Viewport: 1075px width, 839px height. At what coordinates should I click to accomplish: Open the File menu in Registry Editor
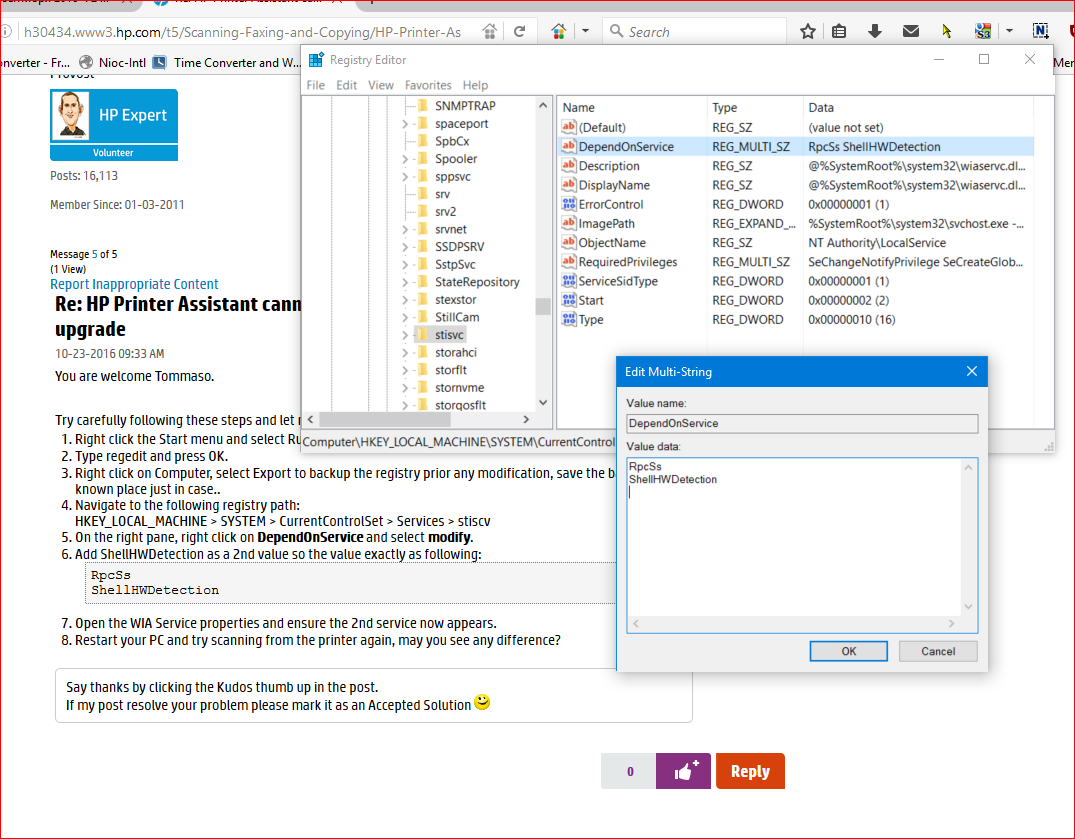[x=315, y=85]
